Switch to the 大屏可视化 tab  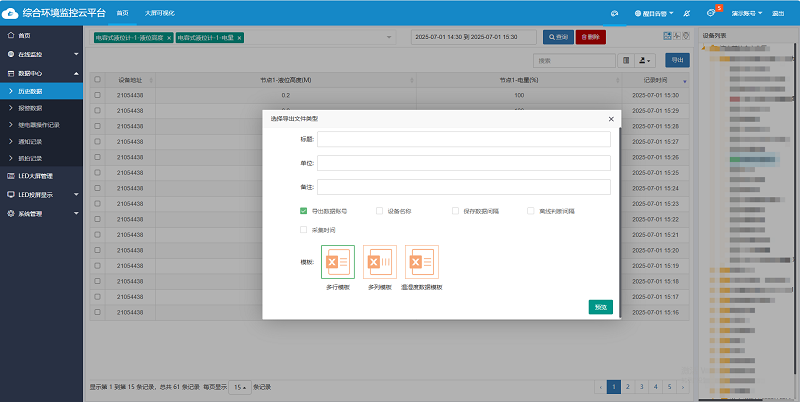pos(158,13)
